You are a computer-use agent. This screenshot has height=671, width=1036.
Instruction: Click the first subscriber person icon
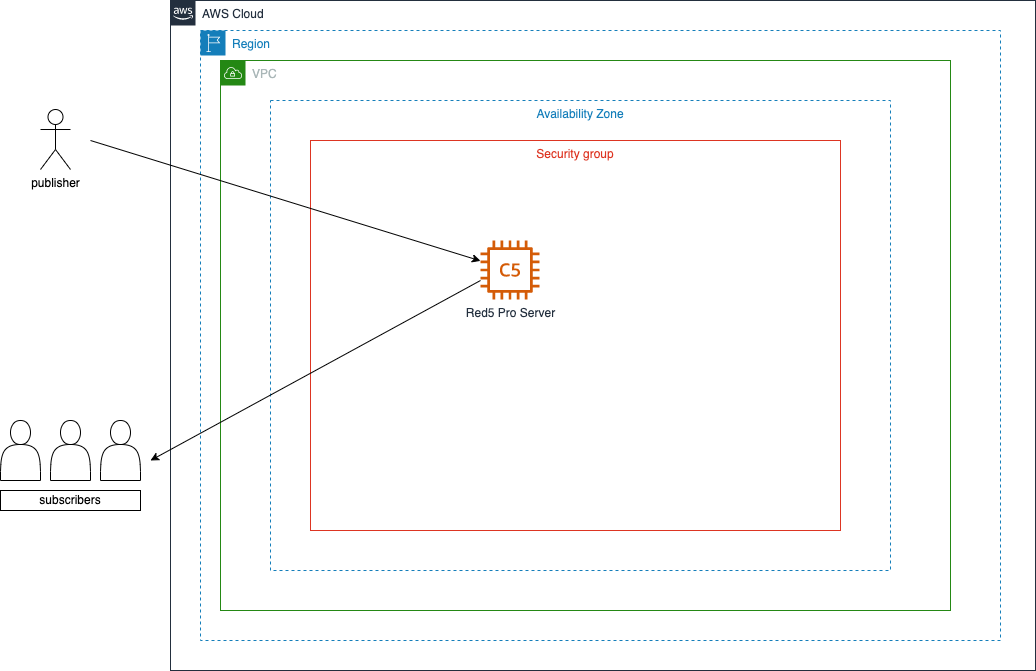point(20,450)
